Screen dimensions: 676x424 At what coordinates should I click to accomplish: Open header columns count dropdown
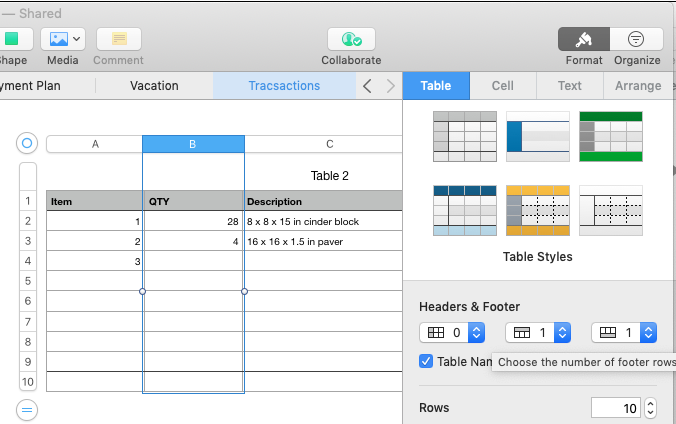[476, 333]
